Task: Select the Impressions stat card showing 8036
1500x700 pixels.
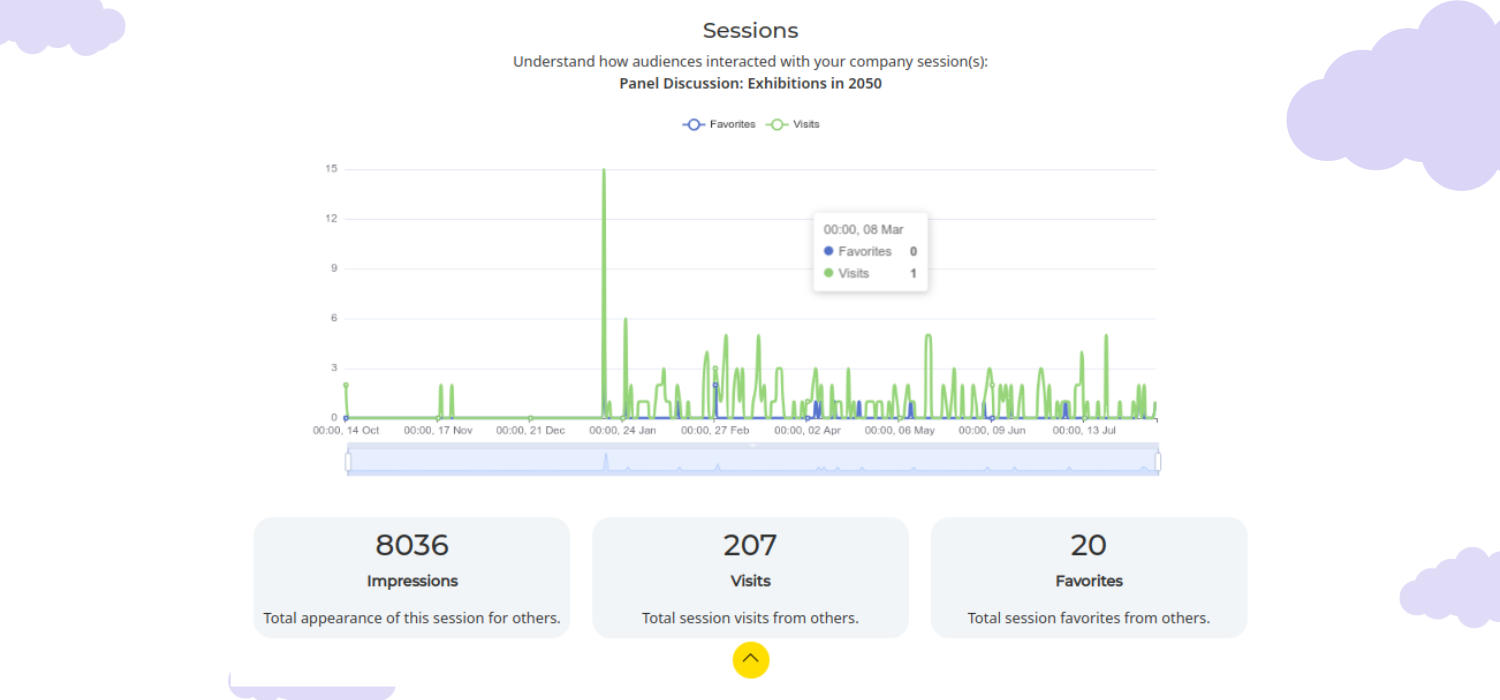Action: pos(412,577)
